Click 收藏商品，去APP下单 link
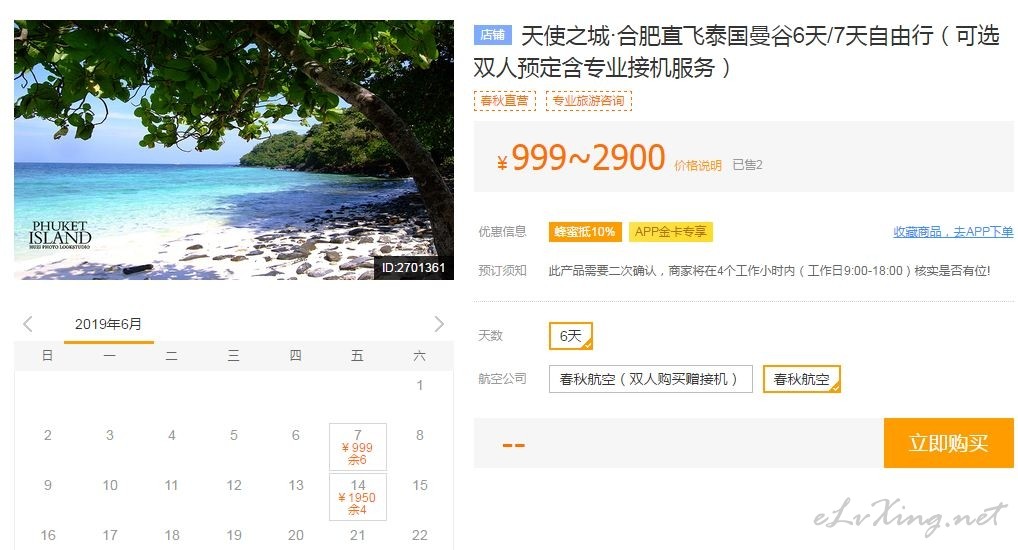The image size is (1018, 550). [x=953, y=232]
